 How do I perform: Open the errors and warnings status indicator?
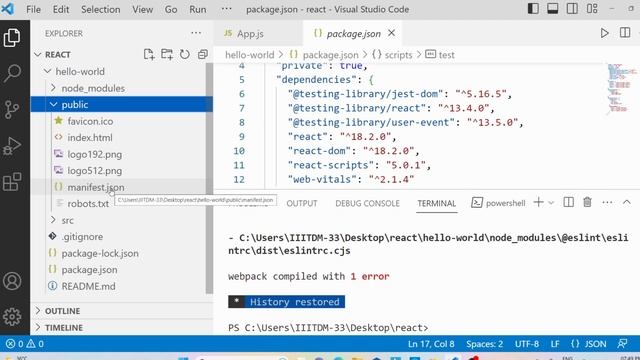click(x=24, y=344)
